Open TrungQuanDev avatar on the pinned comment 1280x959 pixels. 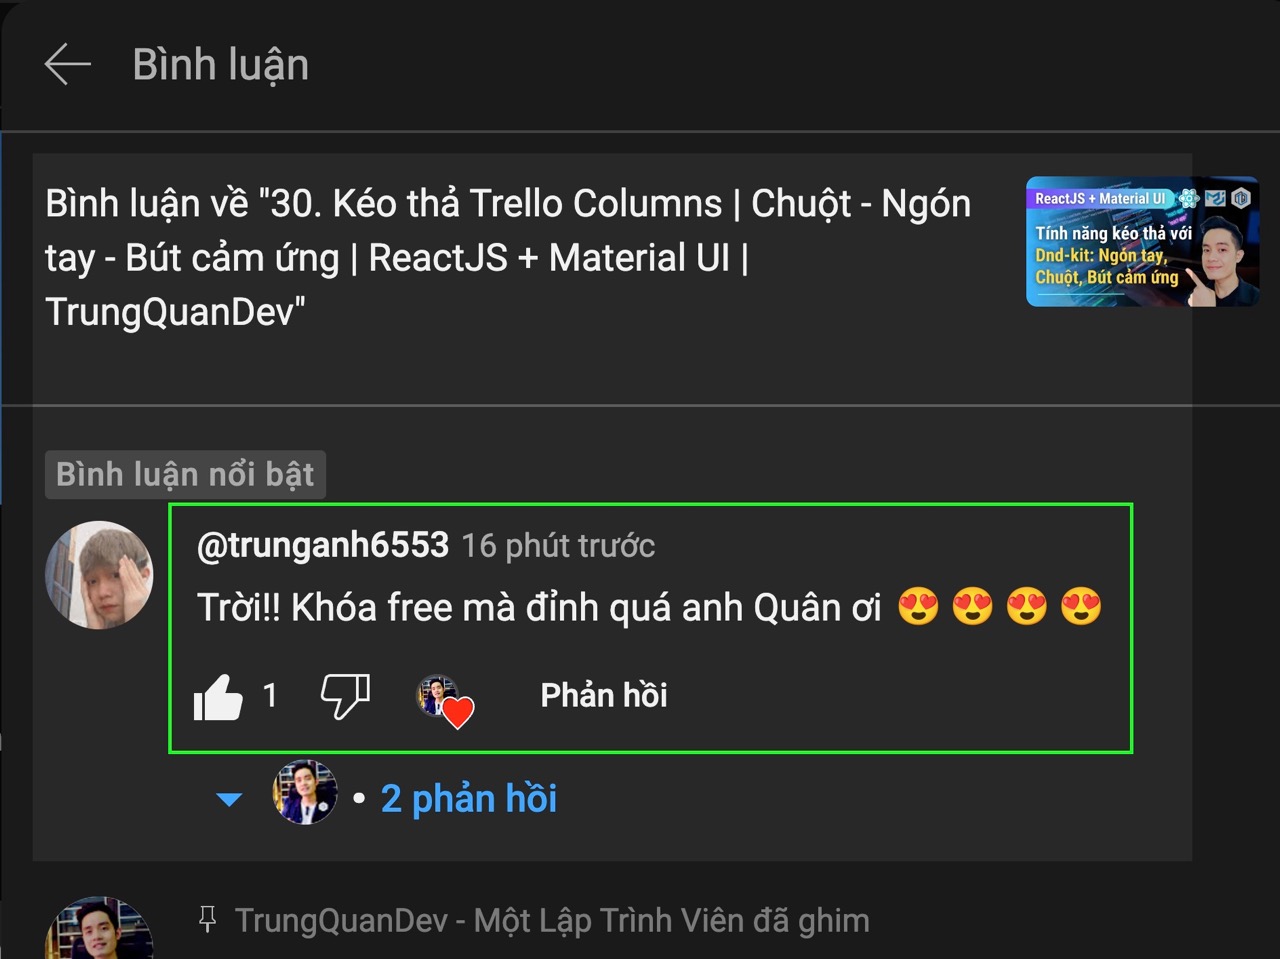[99, 928]
